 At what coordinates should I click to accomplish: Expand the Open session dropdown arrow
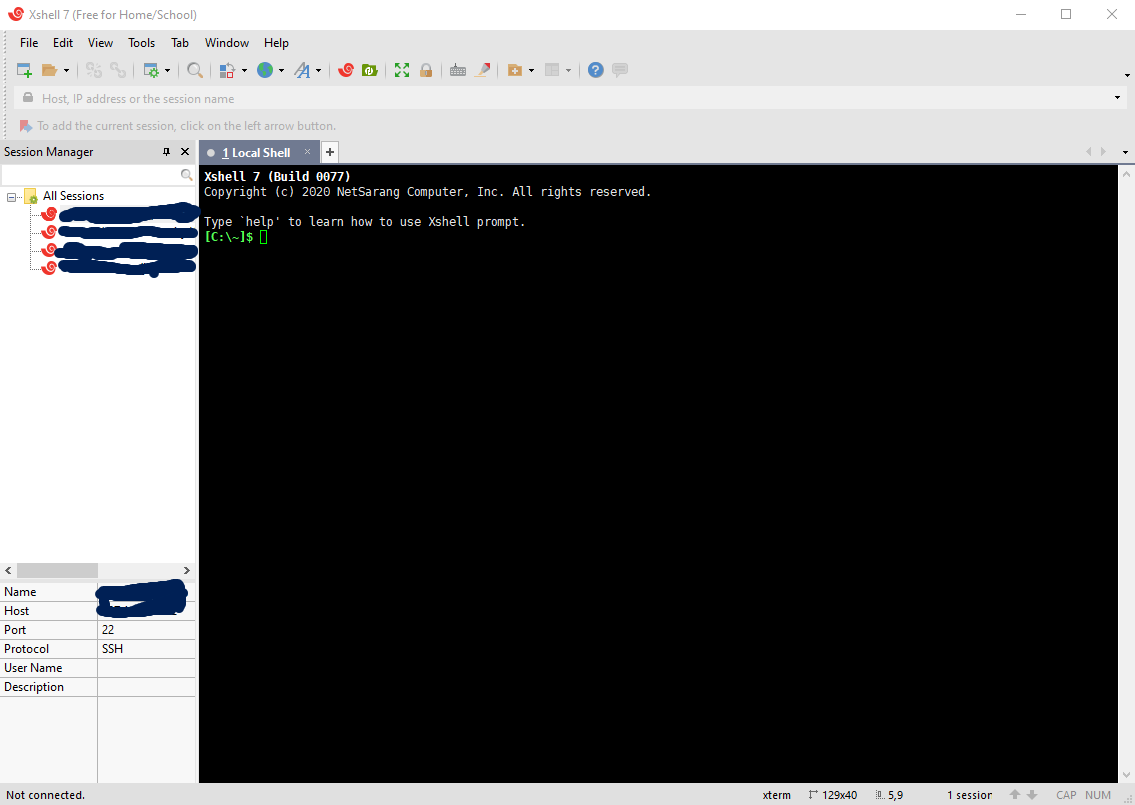tap(67, 70)
